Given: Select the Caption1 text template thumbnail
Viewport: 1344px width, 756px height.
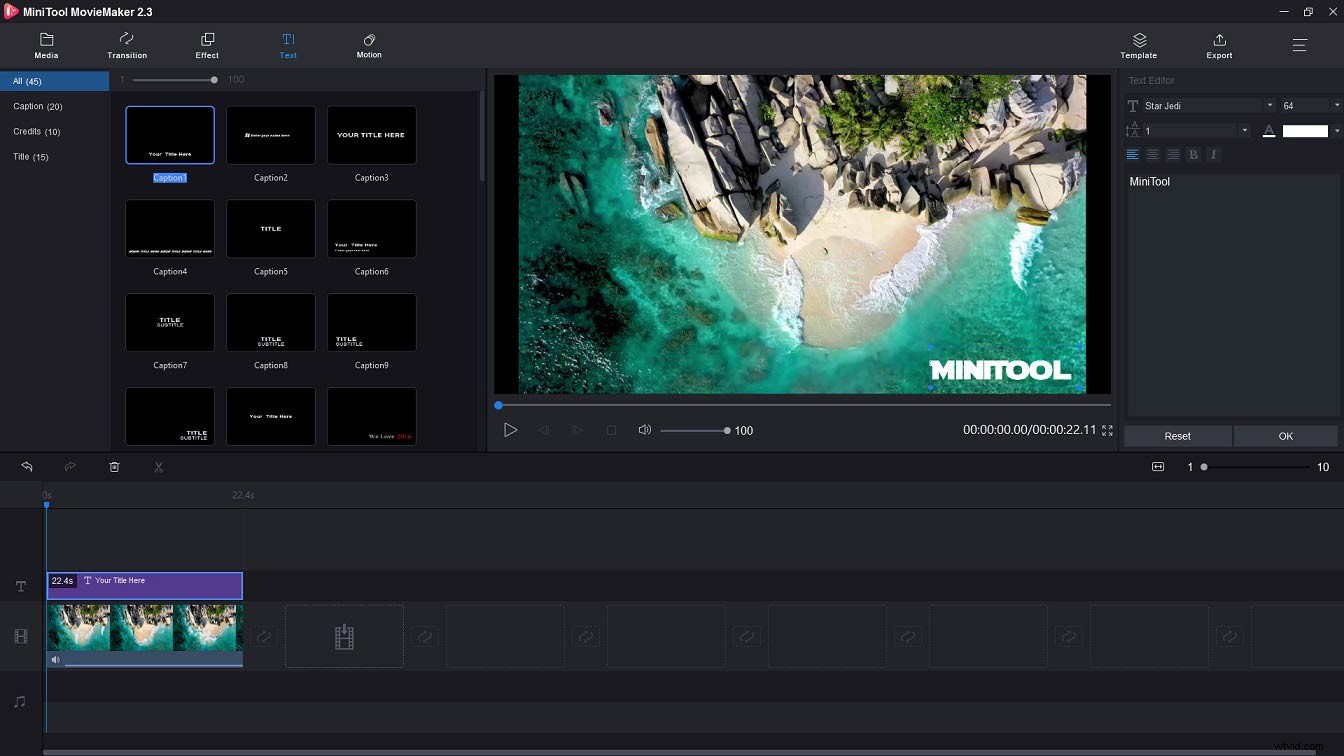Looking at the screenshot, I should click(x=169, y=134).
